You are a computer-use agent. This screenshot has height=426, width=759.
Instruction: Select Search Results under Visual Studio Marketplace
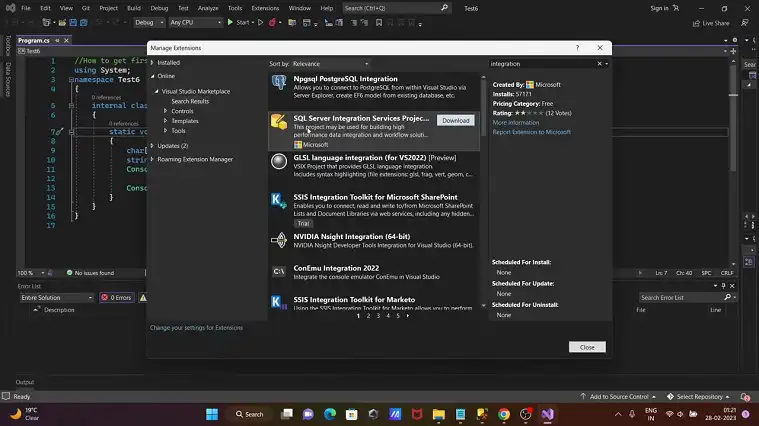pyautogui.click(x=190, y=101)
